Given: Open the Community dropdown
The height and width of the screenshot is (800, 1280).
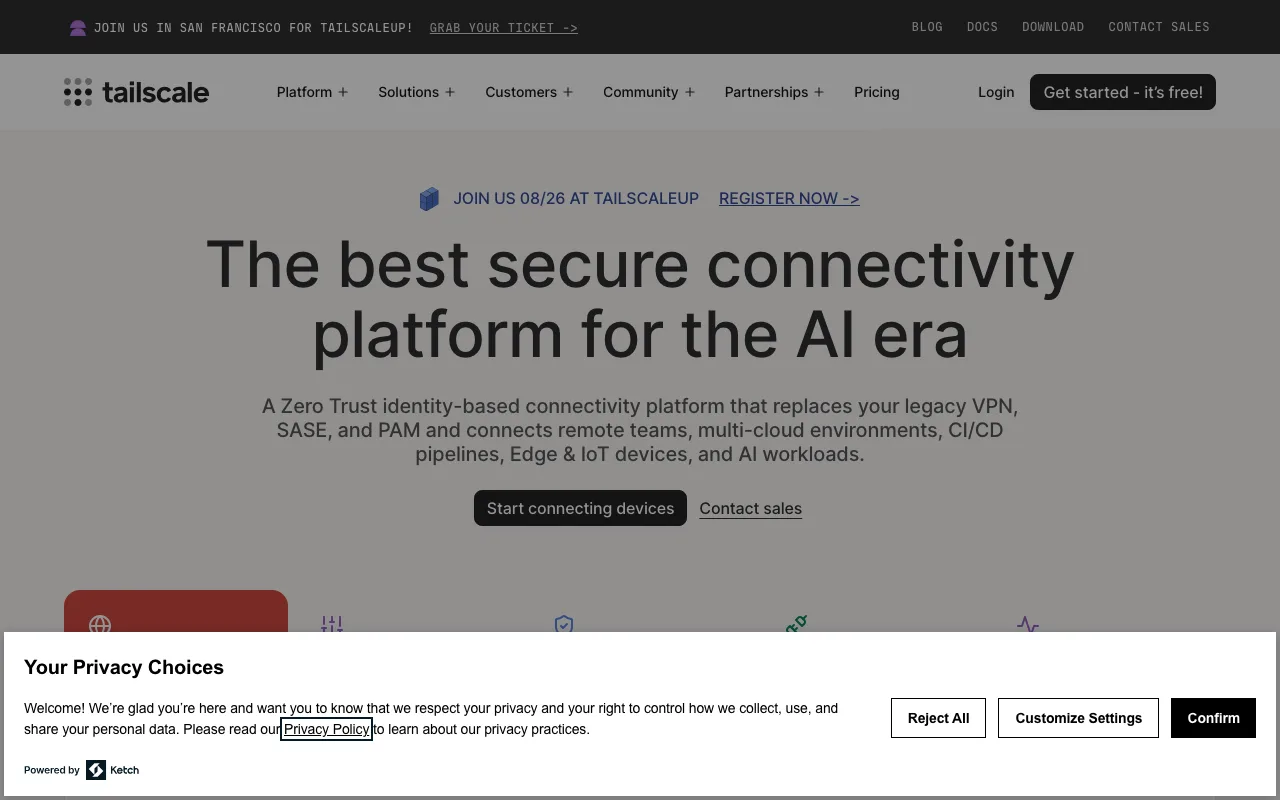Looking at the screenshot, I should click(x=648, y=92).
